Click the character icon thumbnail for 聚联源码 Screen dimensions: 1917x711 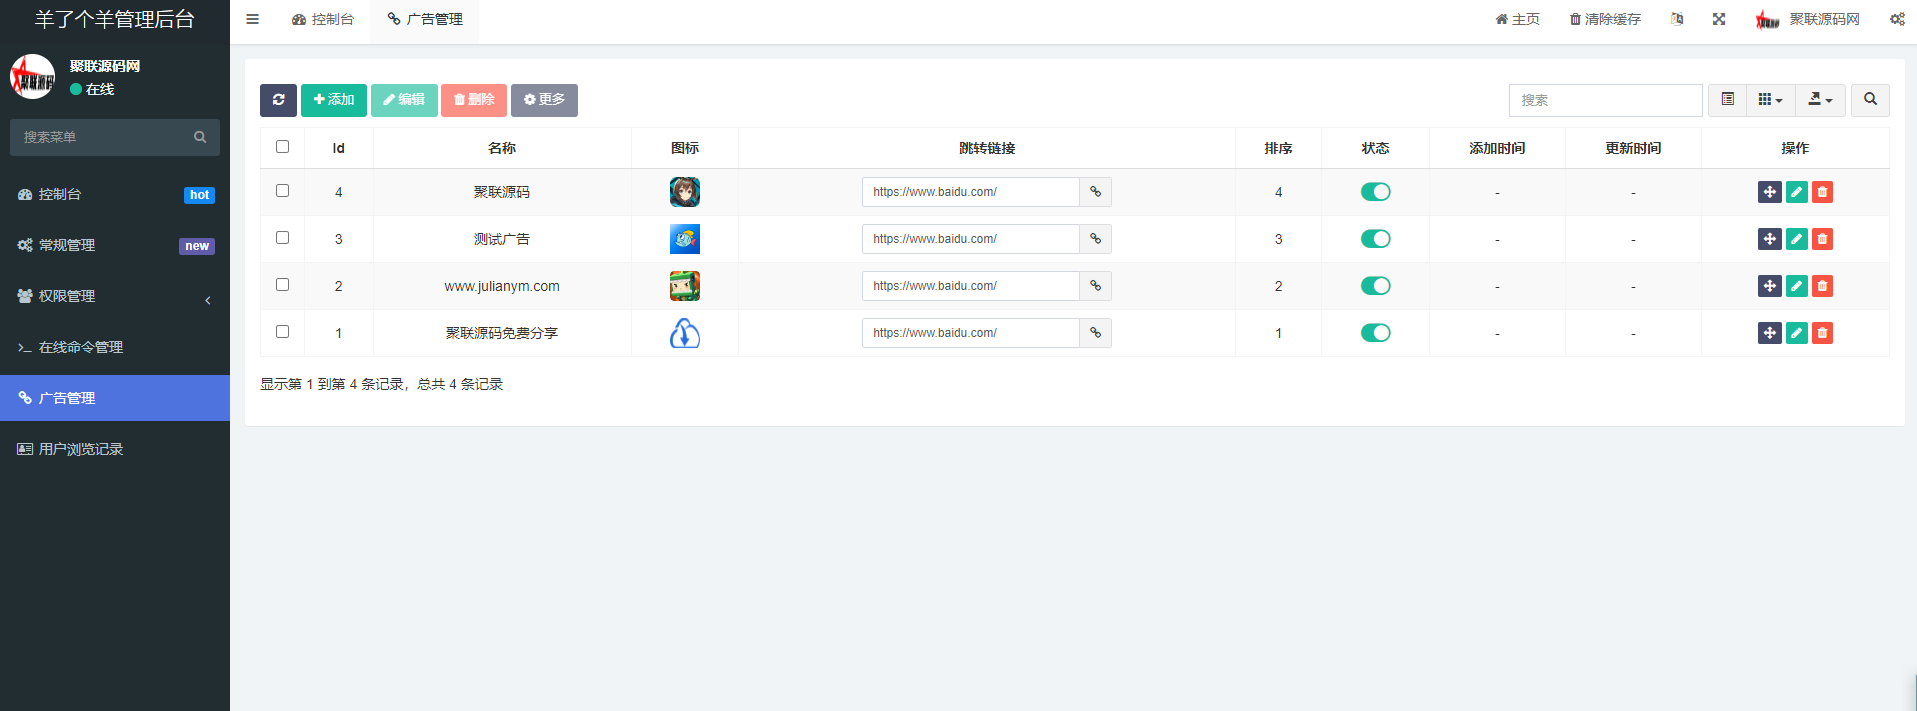click(x=685, y=192)
